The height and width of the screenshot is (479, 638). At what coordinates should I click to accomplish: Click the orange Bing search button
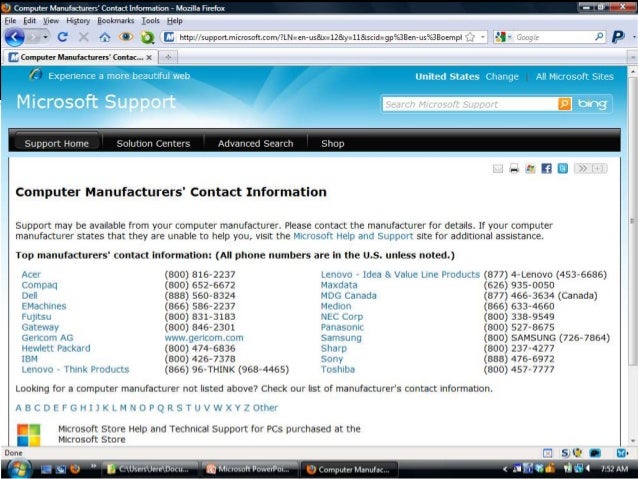pyautogui.click(x=564, y=104)
